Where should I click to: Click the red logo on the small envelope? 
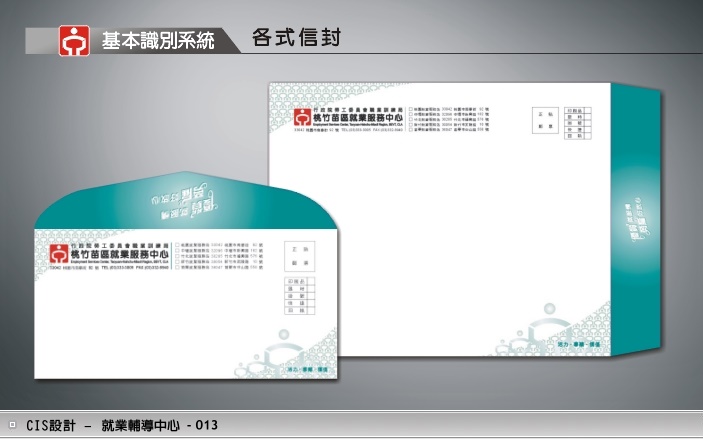point(59,251)
